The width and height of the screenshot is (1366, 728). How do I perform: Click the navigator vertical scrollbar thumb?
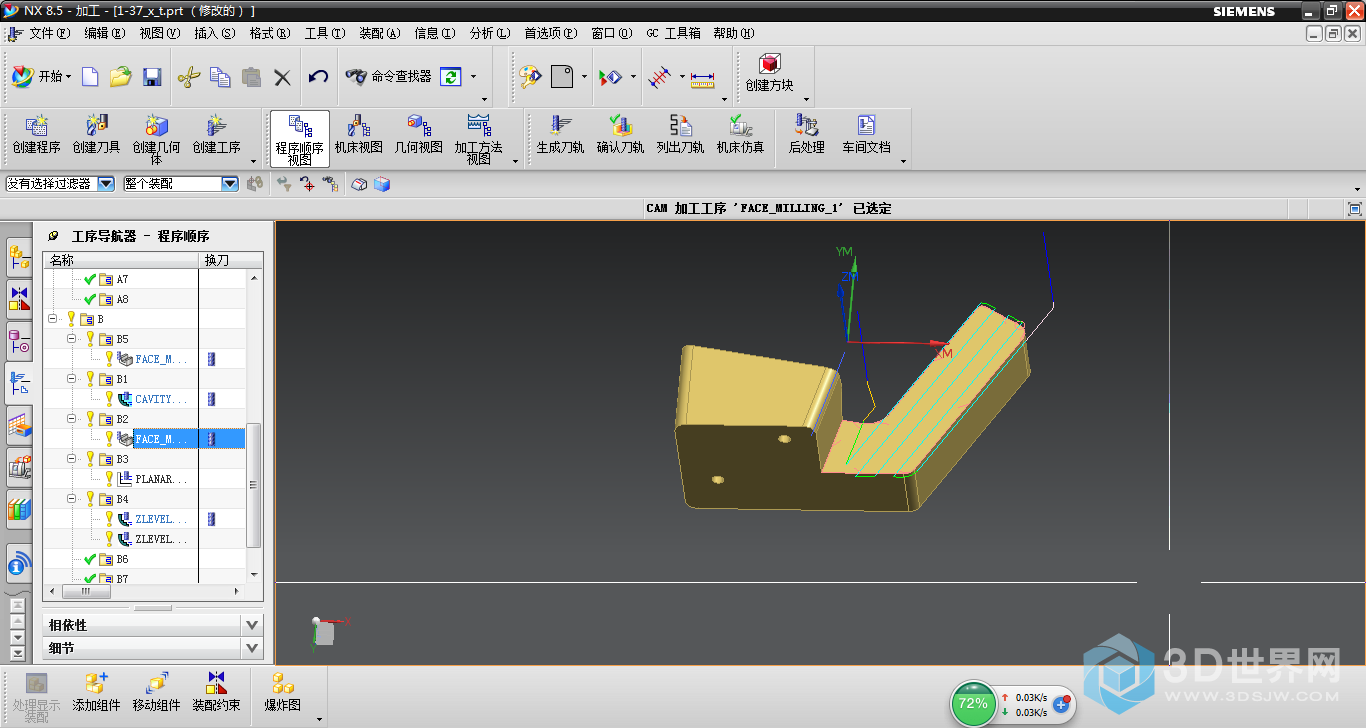tap(254, 484)
